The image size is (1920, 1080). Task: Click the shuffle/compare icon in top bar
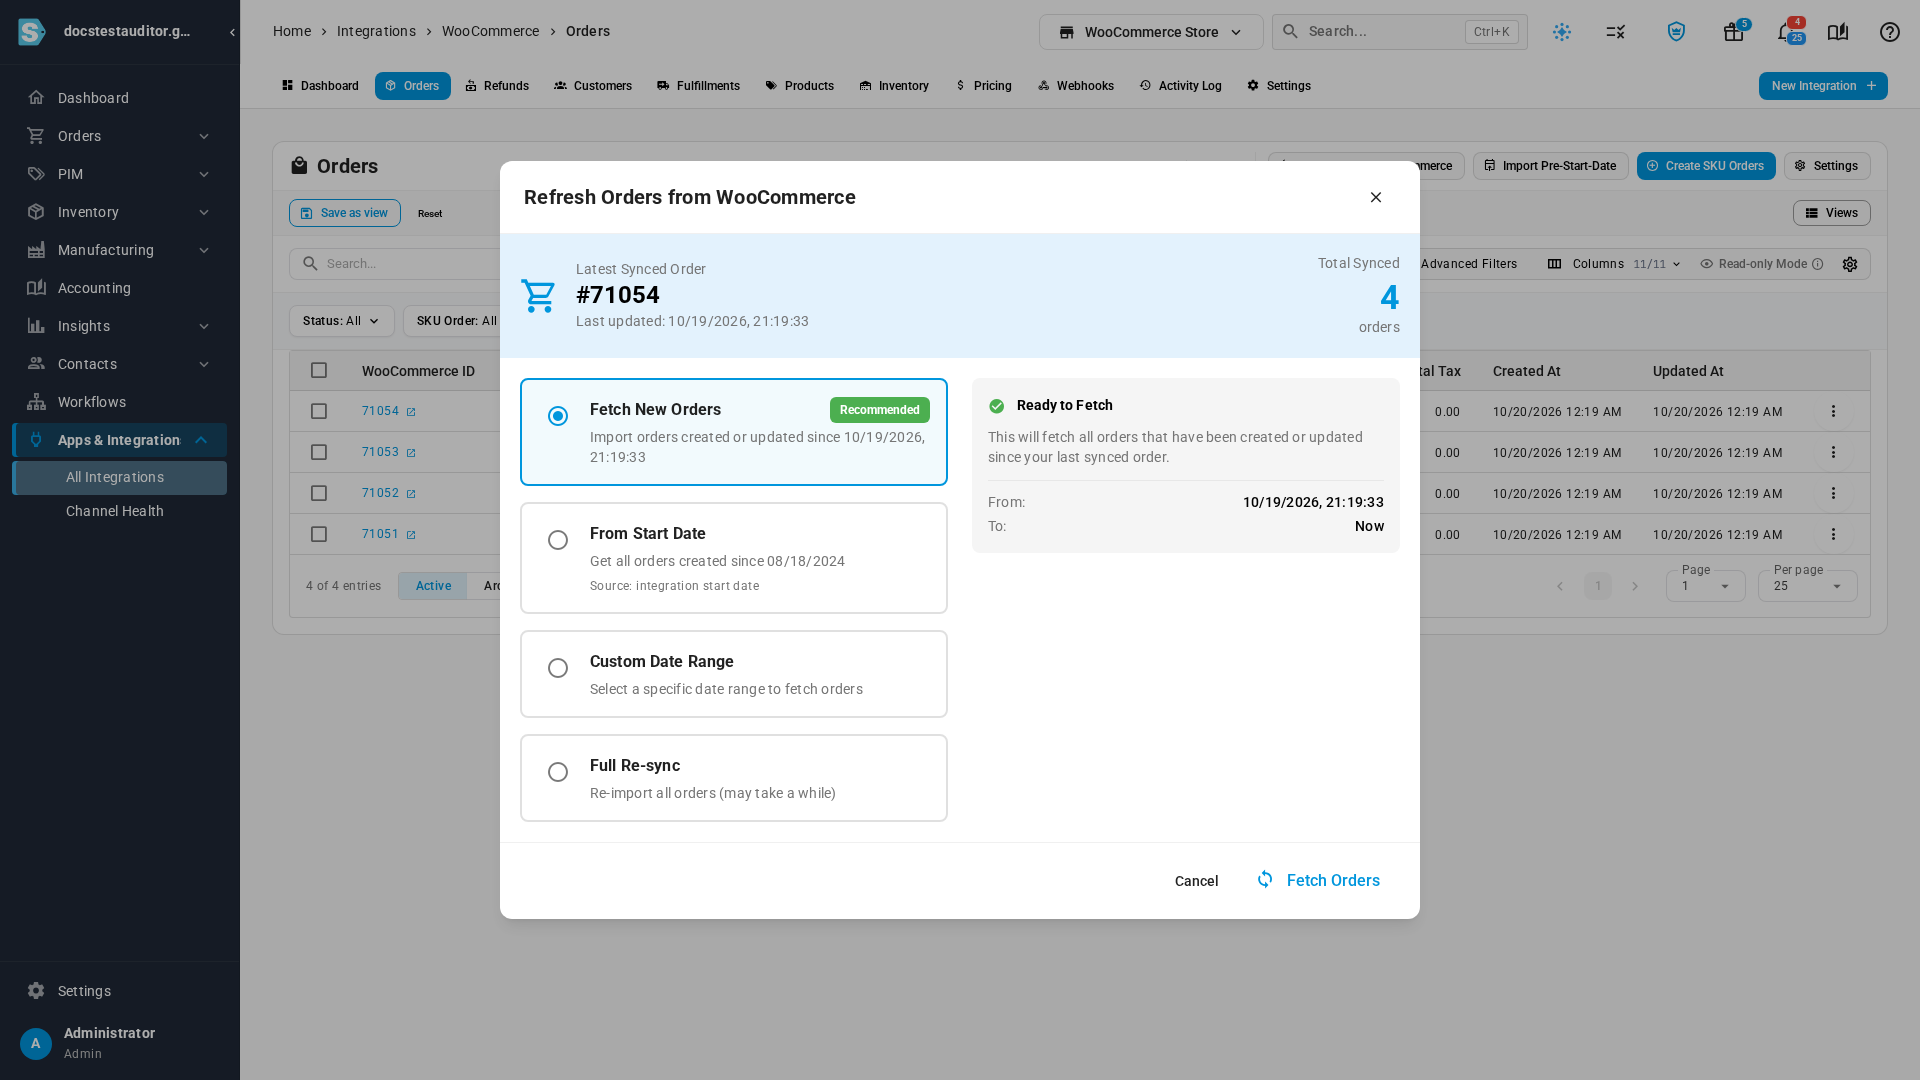click(x=1616, y=32)
